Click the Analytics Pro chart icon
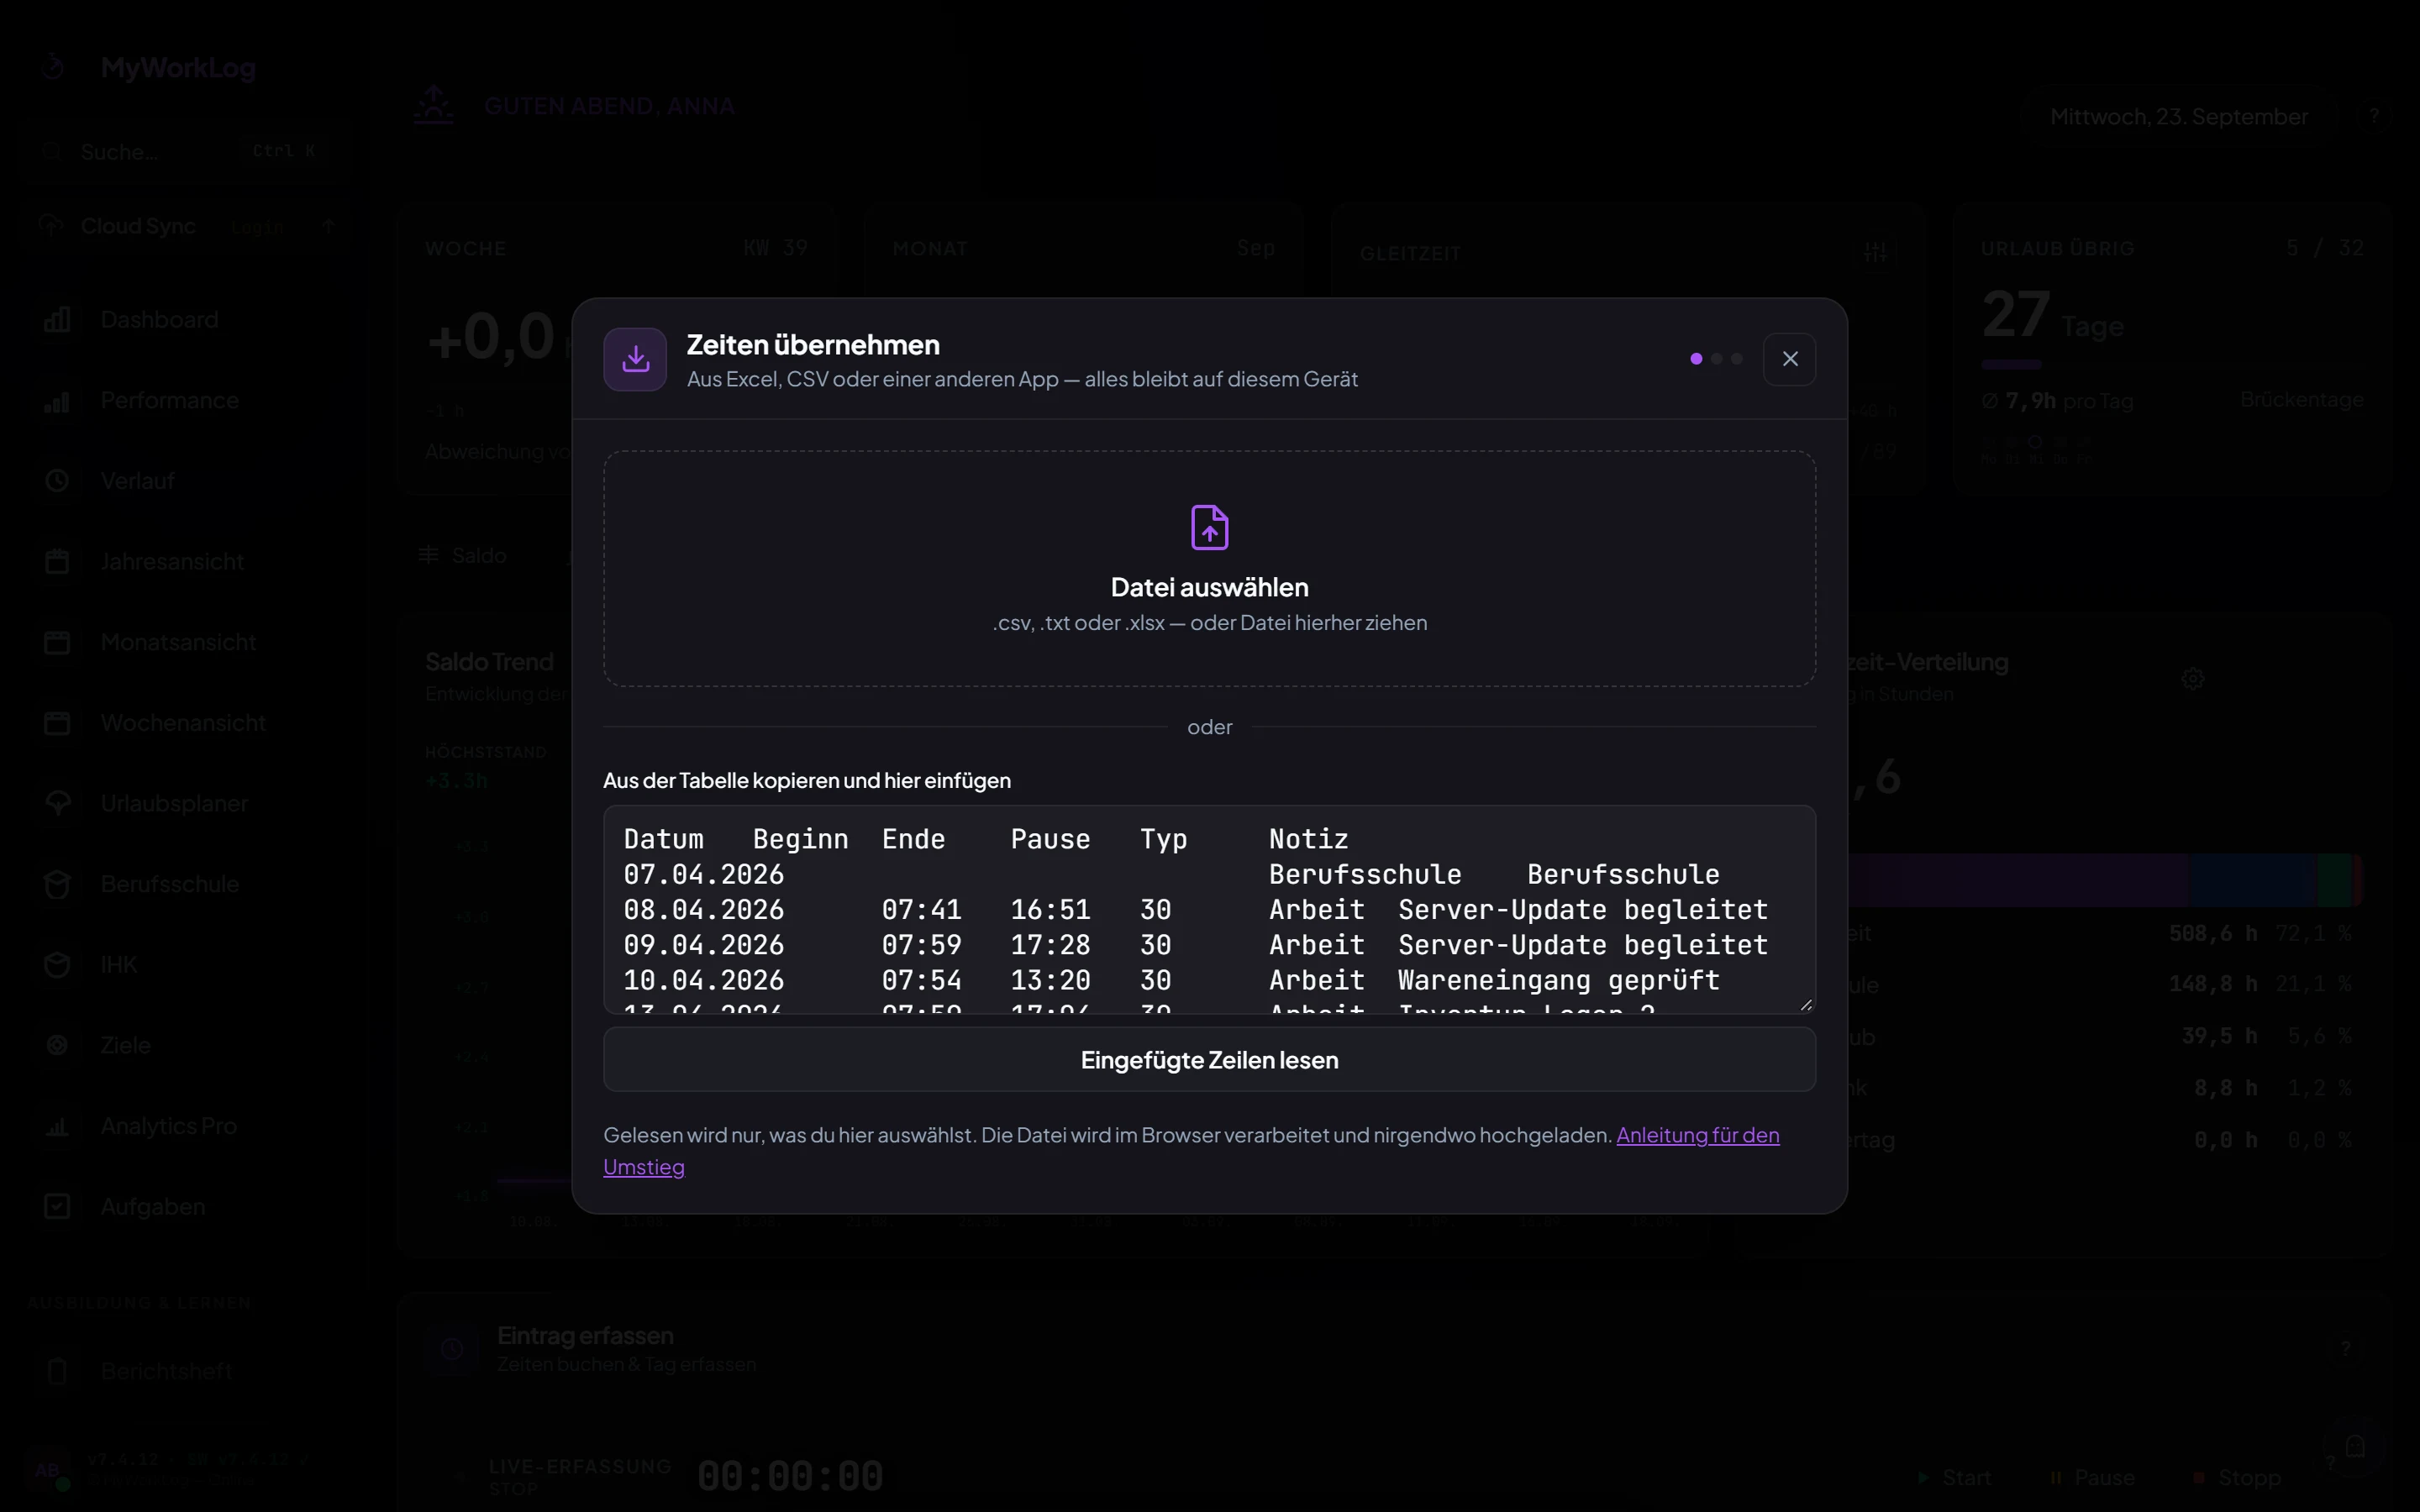Image resolution: width=2420 pixels, height=1512 pixels. tap(57, 1127)
